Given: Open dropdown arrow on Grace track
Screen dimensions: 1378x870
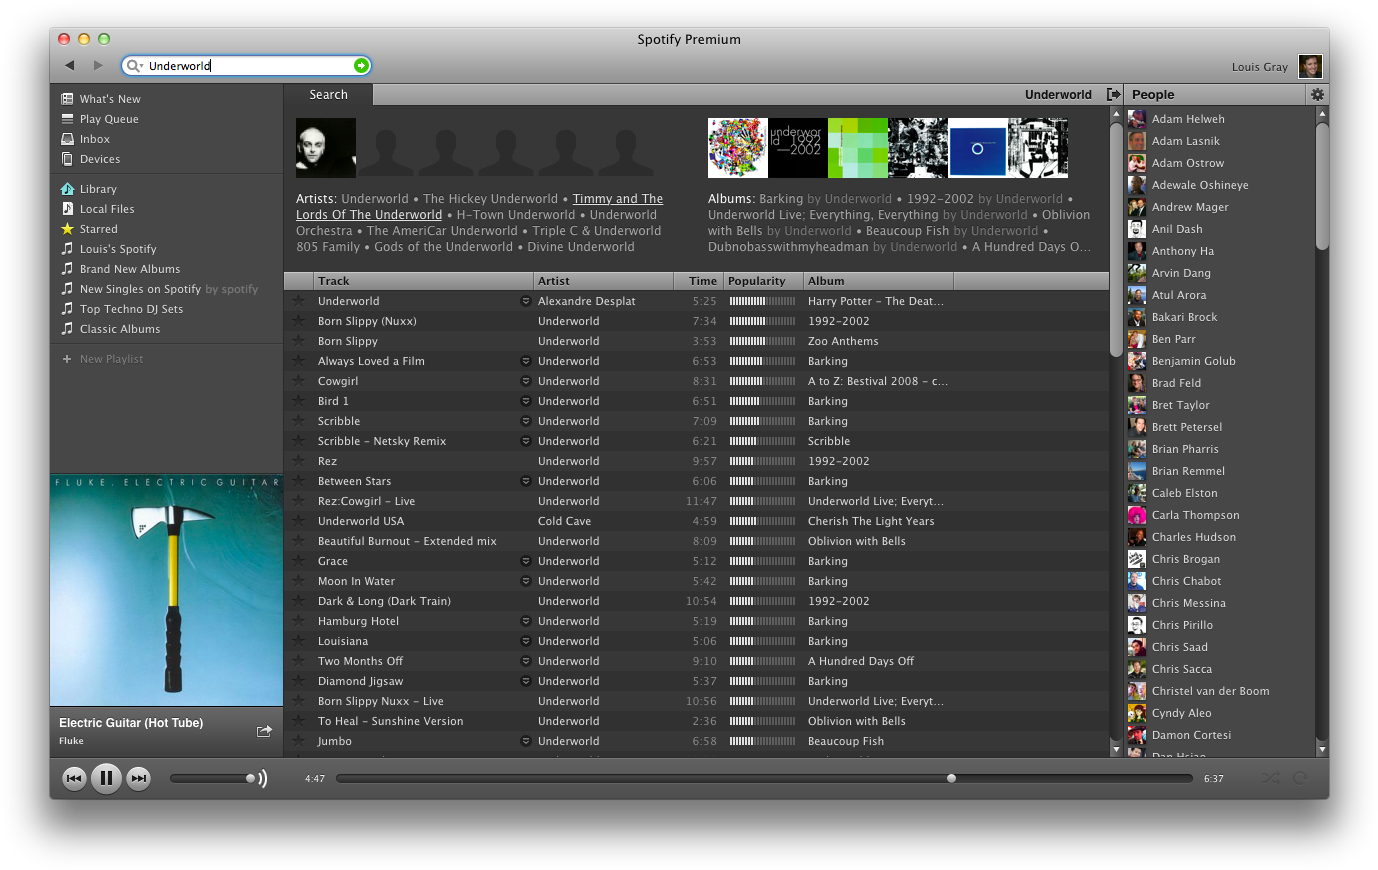Looking at the screenshot, I should [525, 561].
